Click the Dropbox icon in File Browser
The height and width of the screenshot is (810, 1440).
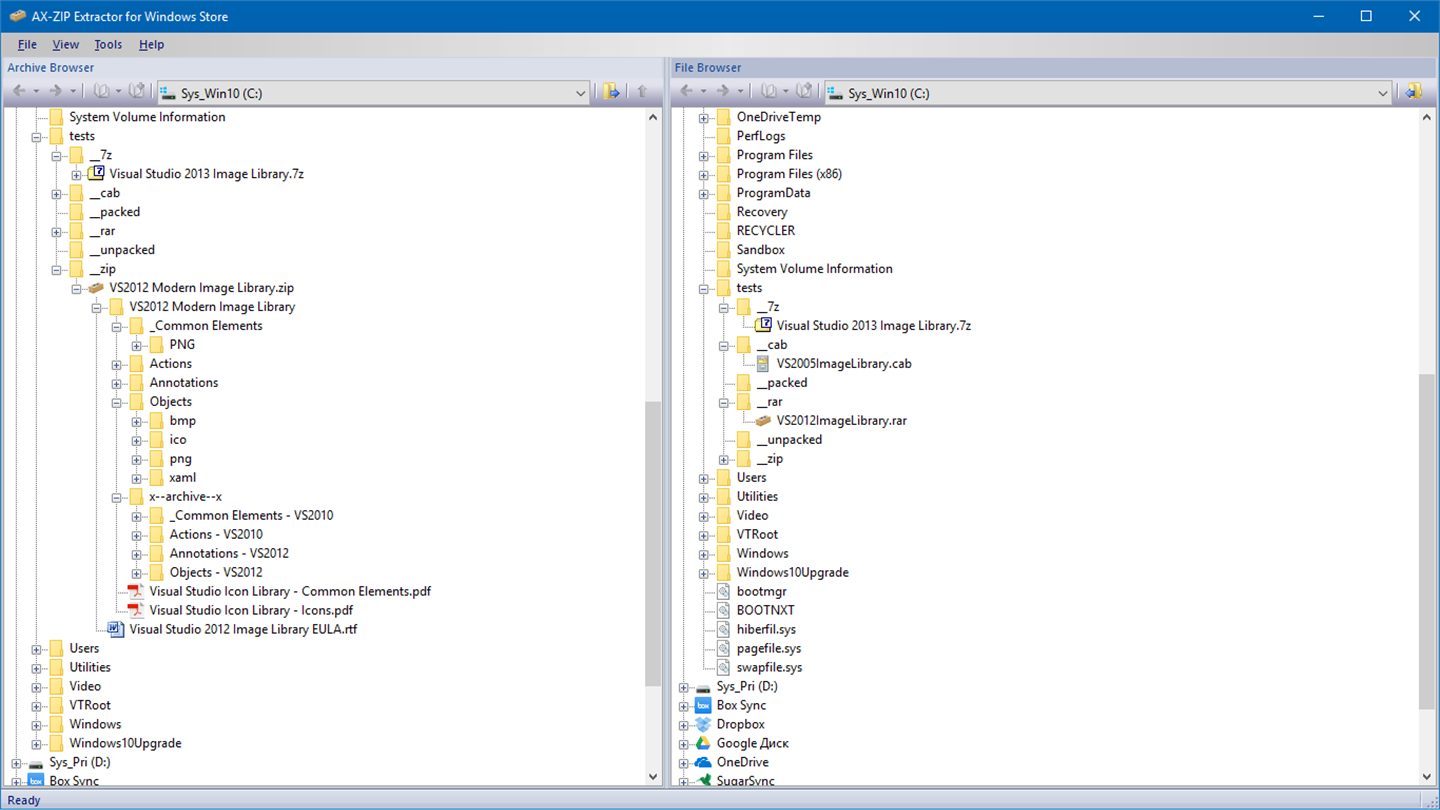pyautogui.click(x=703, y=724)
